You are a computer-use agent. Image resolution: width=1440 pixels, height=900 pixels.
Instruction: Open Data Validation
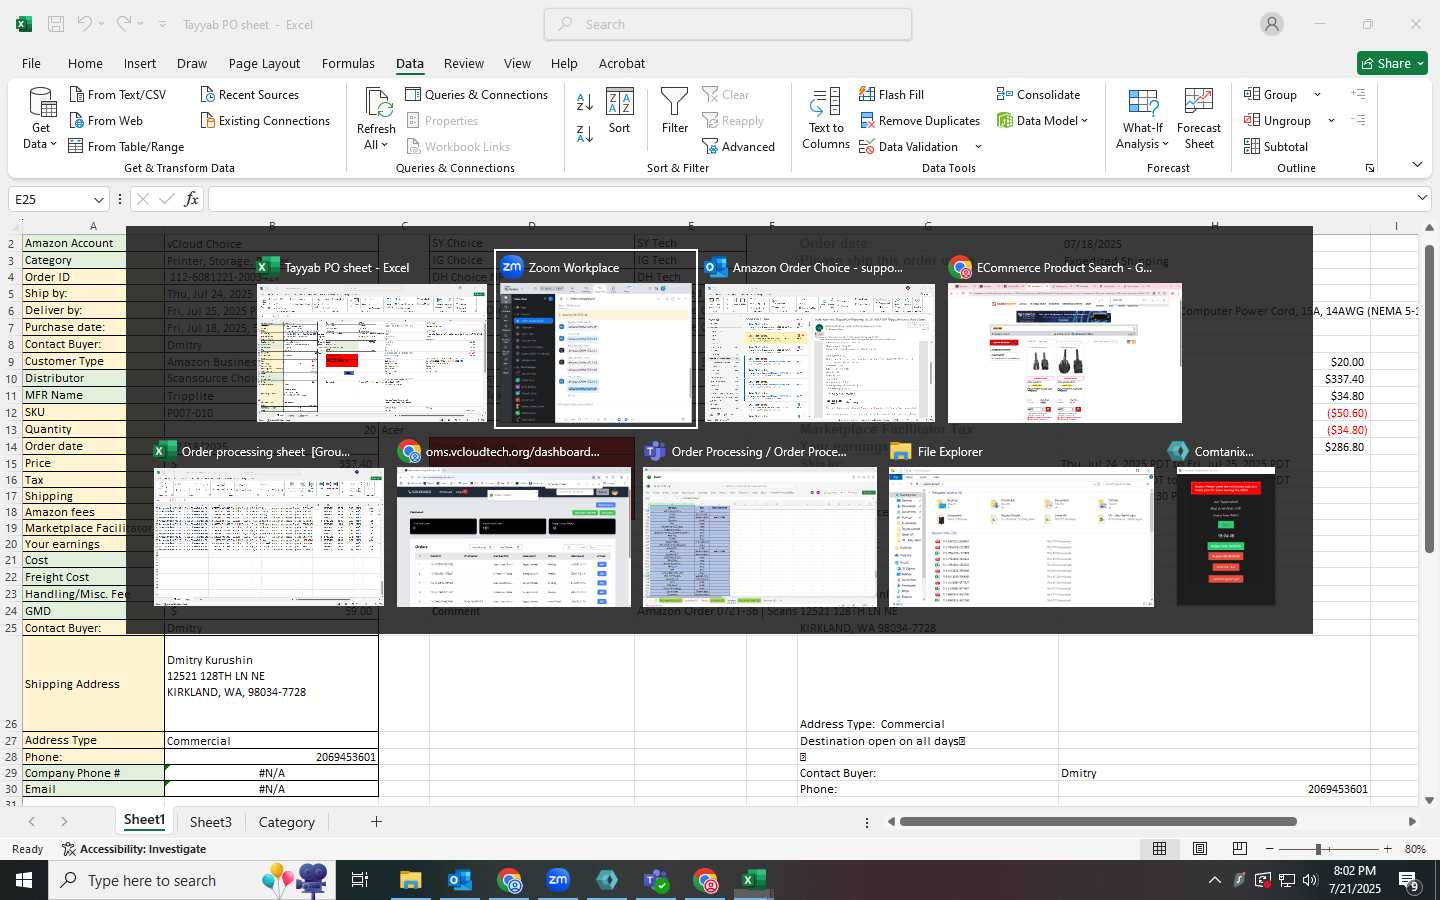908,146
